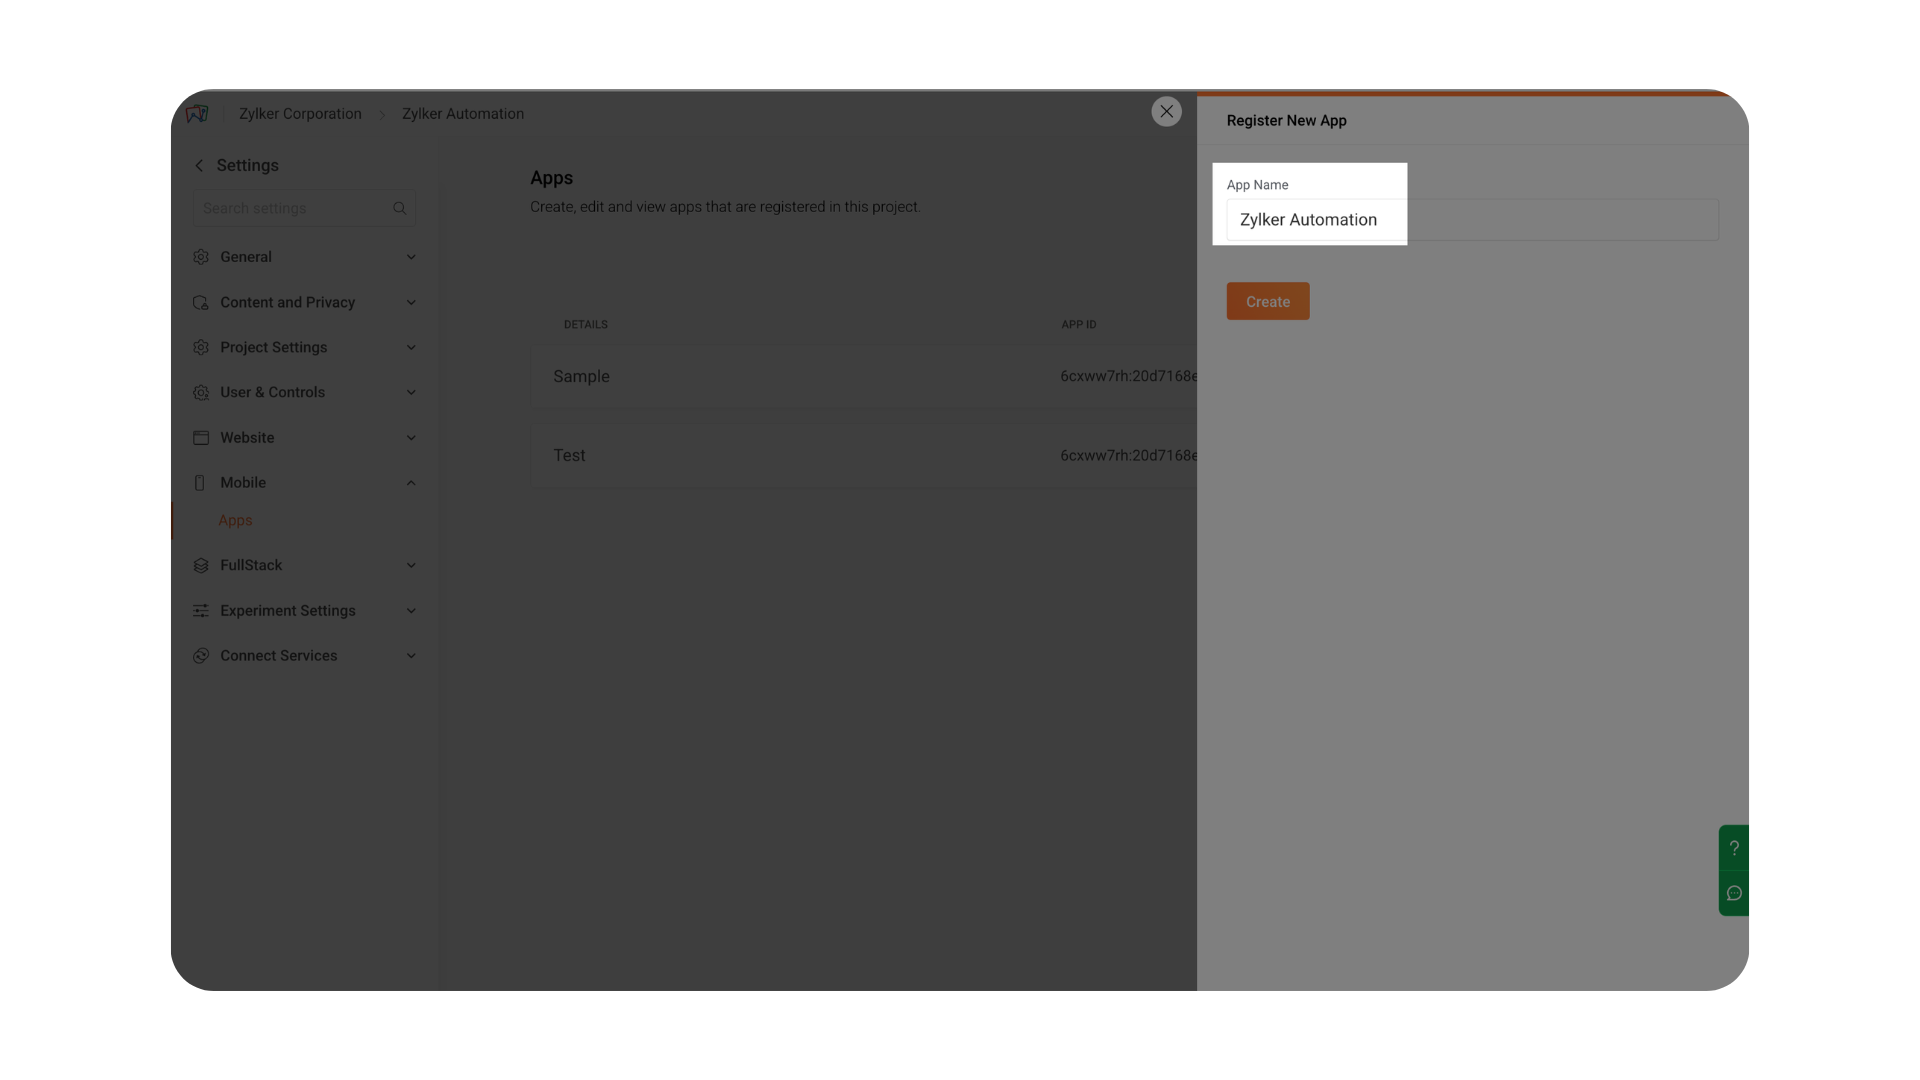The width and height of the screenshot is (1920, 1080).
Task: Close the Register New App panel
Action: tap(1166, 111)
